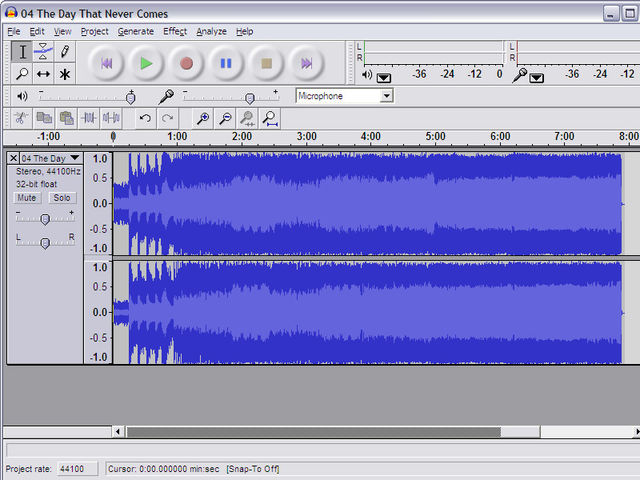Click the Cursor position status text
The width and height of the screenshot is (640, 480).
[x=163, y=469]
